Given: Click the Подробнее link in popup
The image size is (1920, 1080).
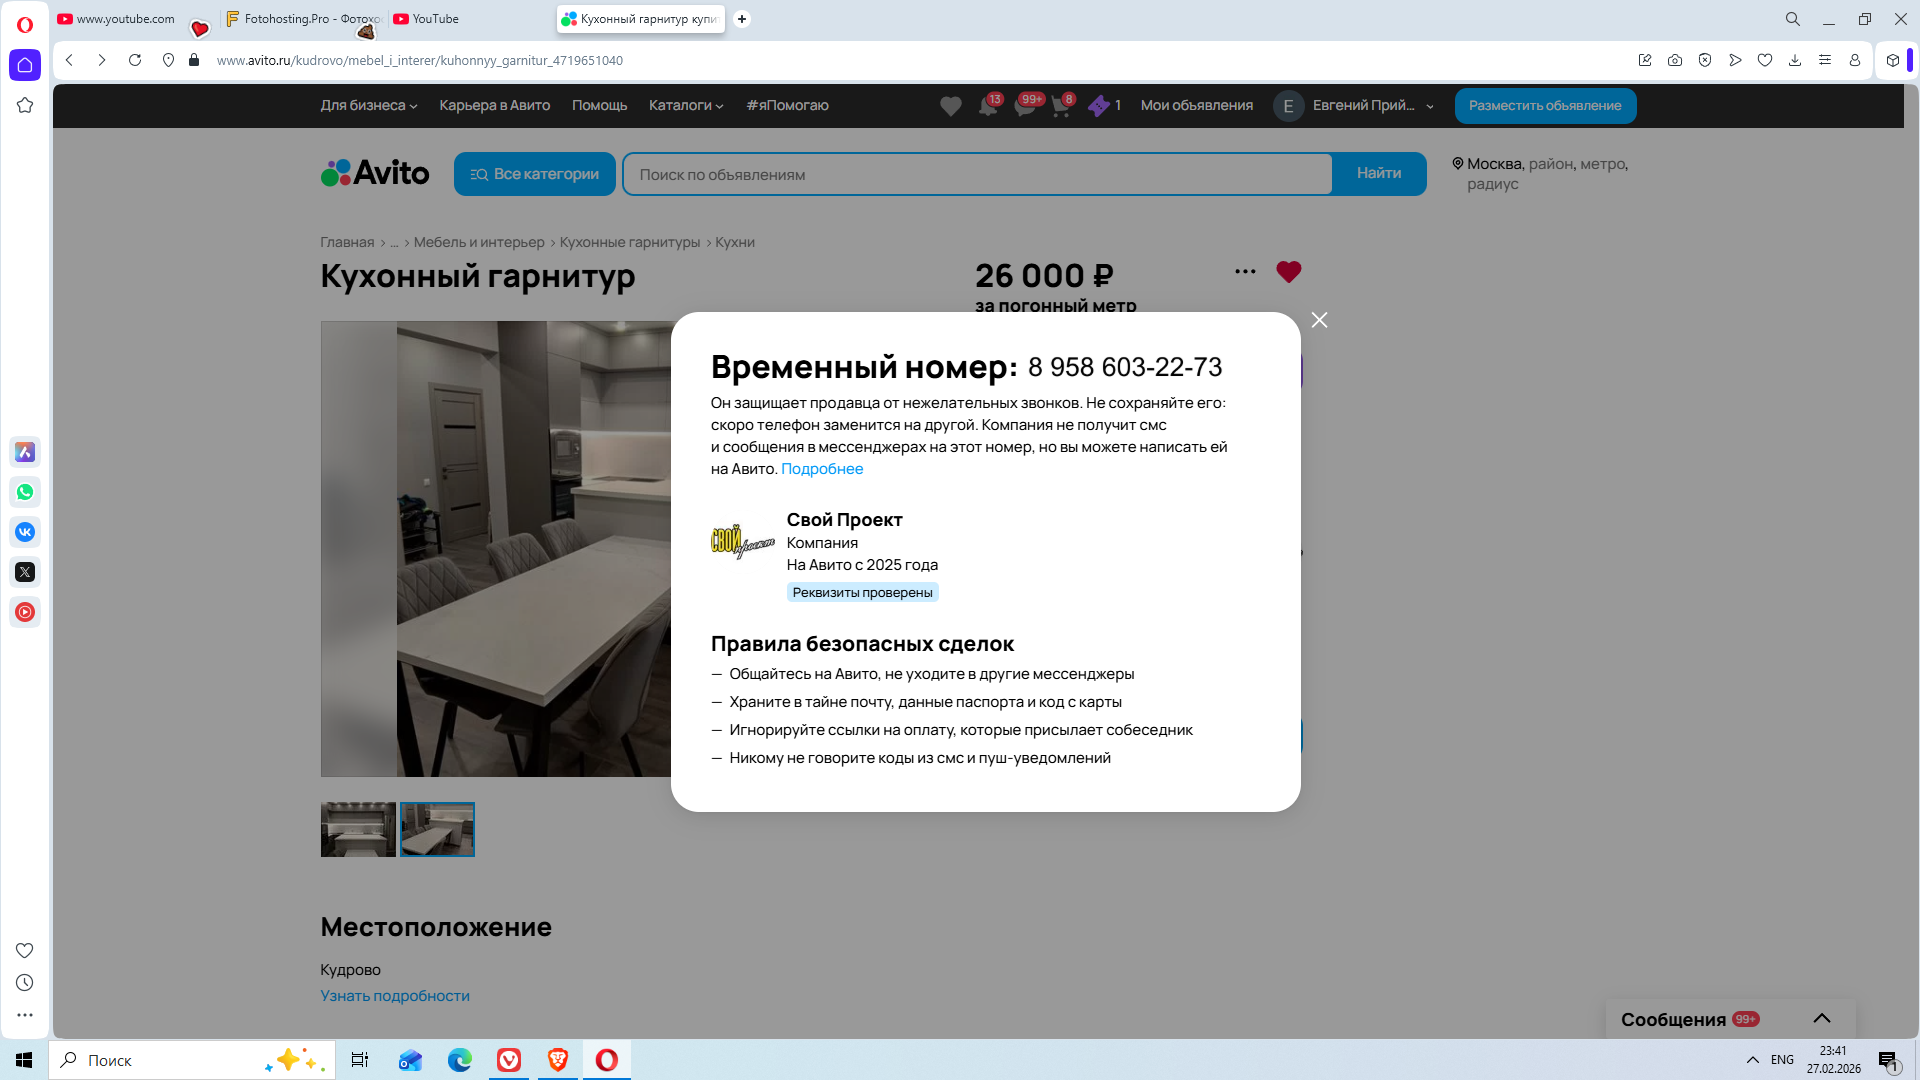Looking at the screenshot, I should pos(821,469).
